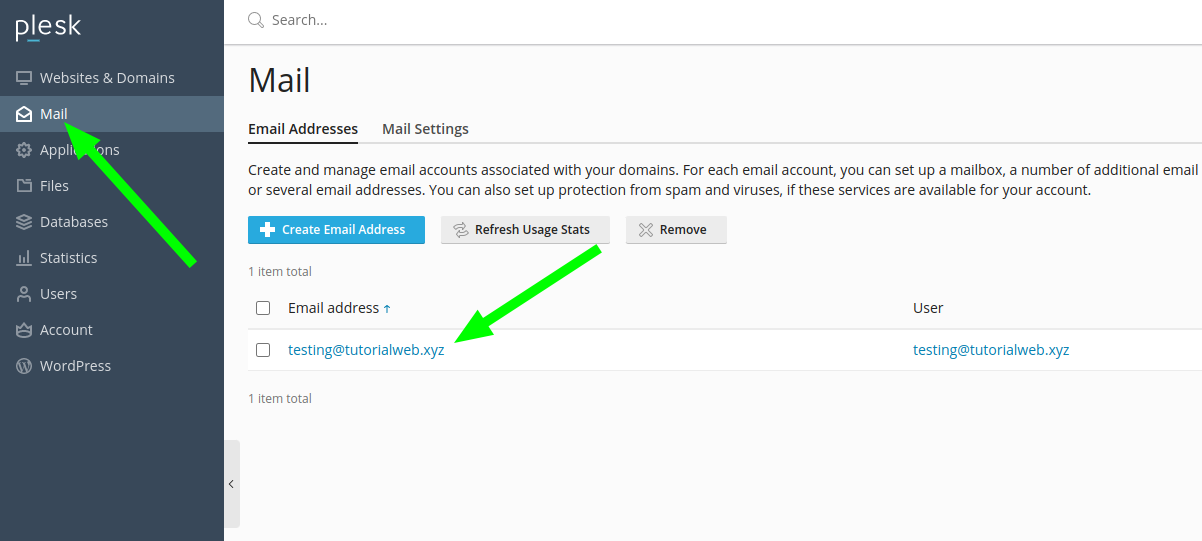This screenshot has width=1202, height=541.
Task: Click the Mail envelope icon in sidebar
Action: (x=23, y=114)
